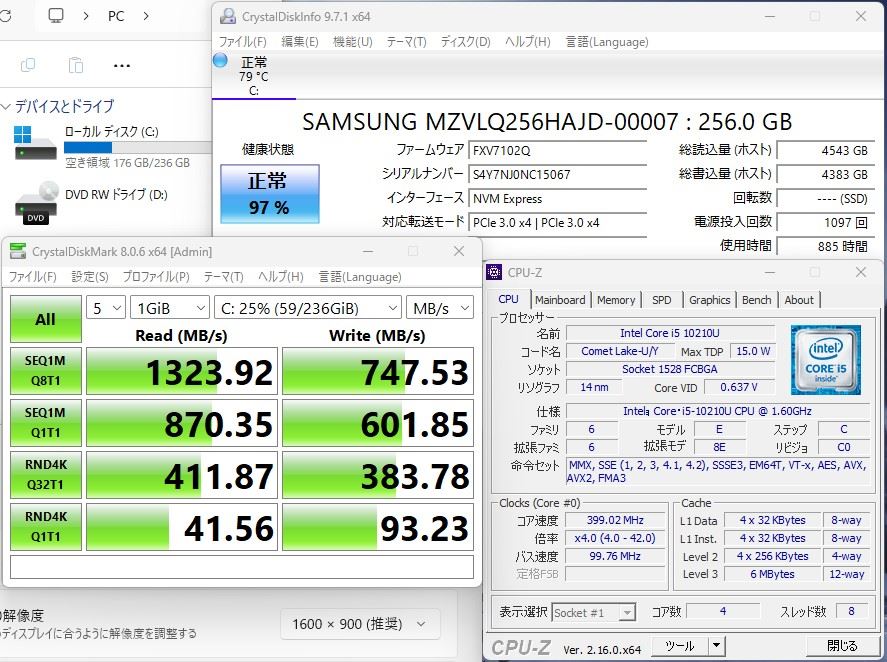Image resolution: width=887 pixels, height=662 pixels.
Task: Open the 1600 × 900 resolution dropdown
Action: click(x=360, y=624)
